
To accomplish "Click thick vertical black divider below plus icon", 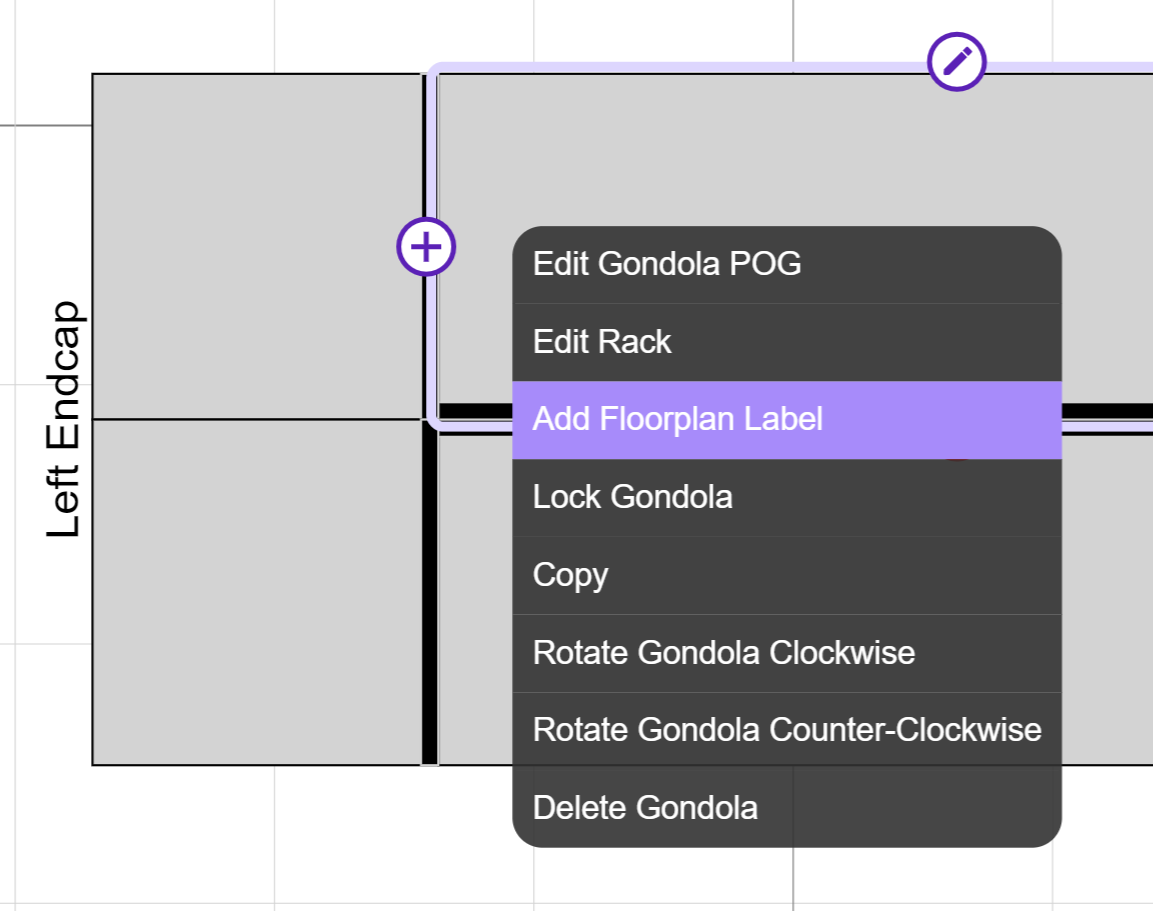I will (x=429, y=596).
